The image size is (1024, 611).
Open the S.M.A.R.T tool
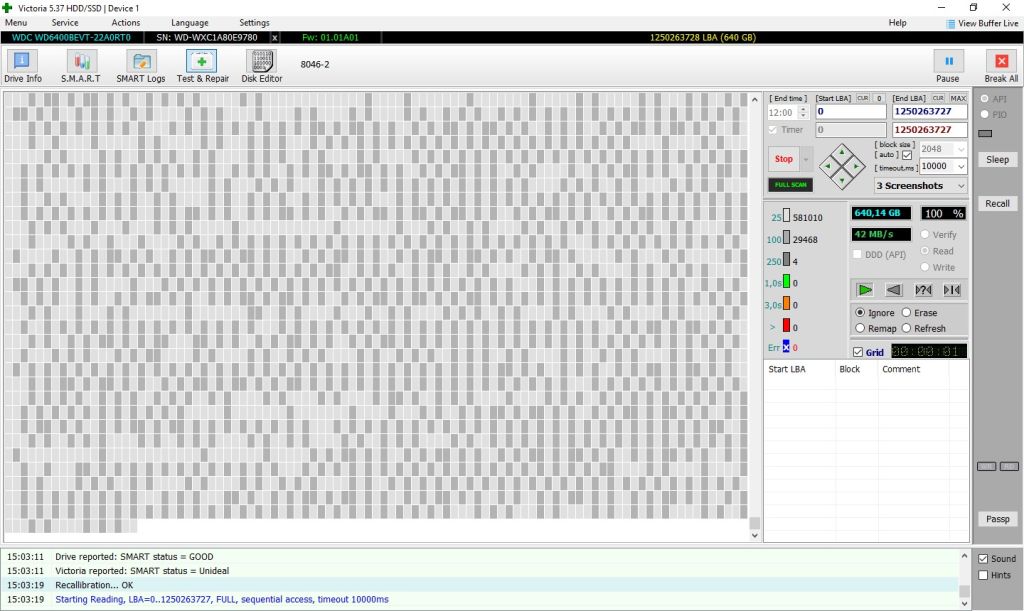81,66
